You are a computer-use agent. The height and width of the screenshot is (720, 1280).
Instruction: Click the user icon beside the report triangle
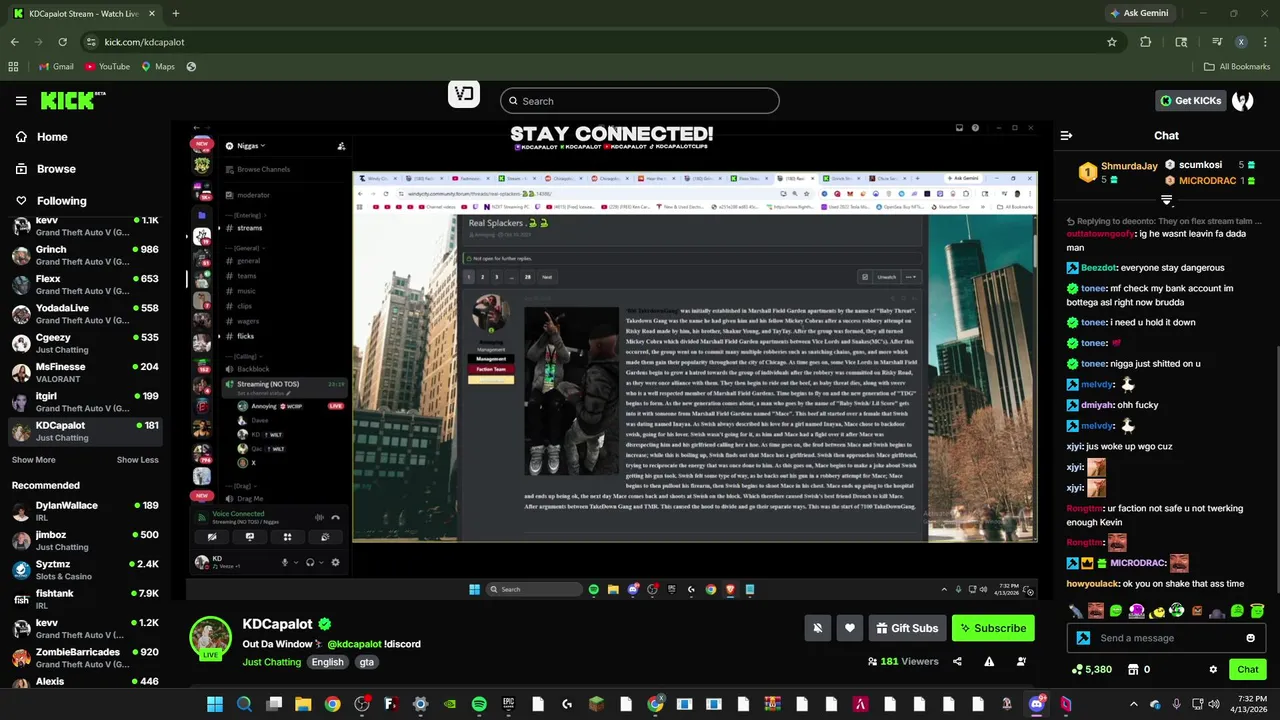[1021, 661]
